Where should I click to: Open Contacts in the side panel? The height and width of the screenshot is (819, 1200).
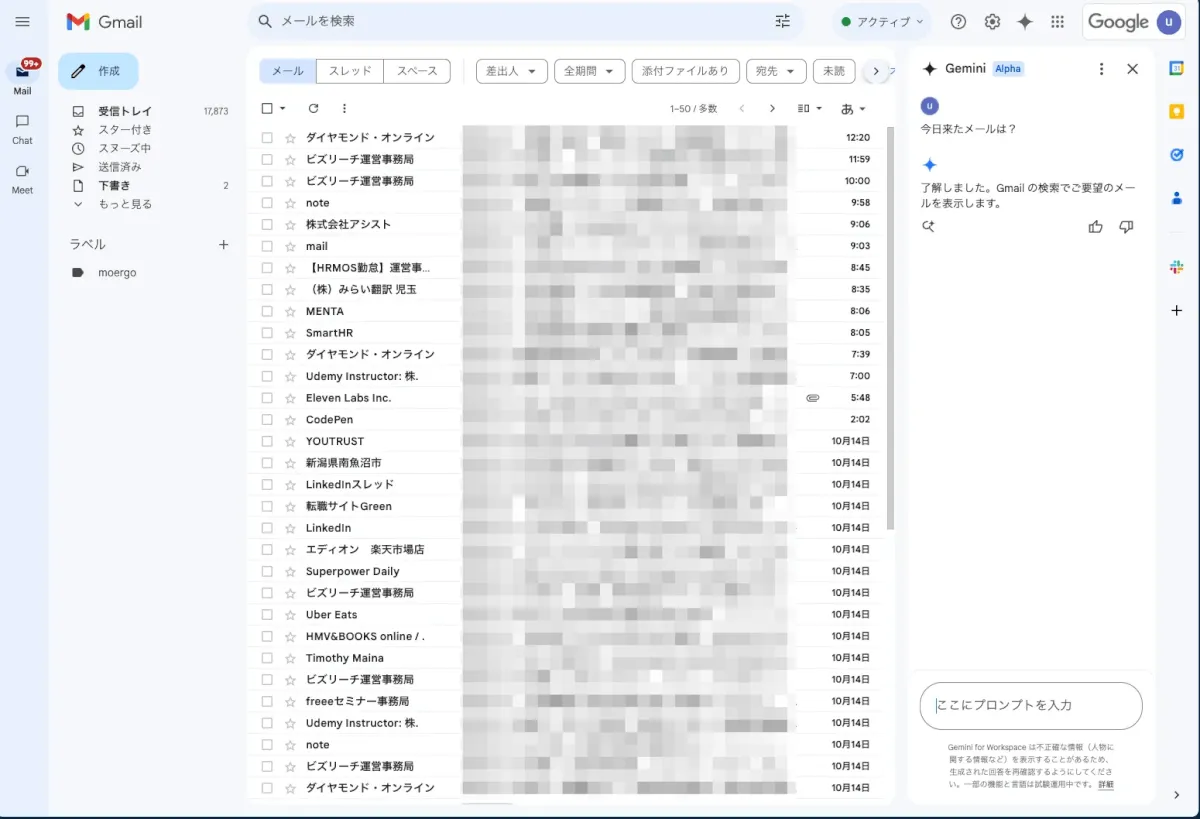point(1177,198)
